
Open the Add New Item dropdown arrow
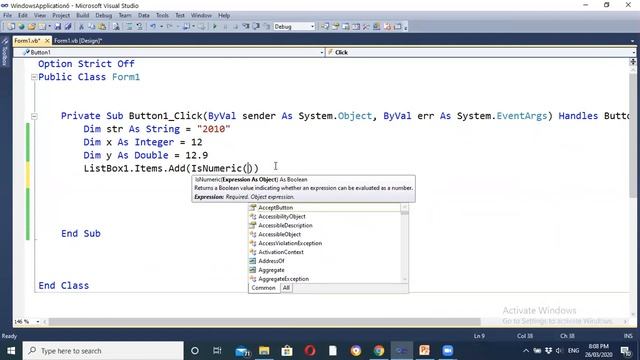(x=49, y=27)
